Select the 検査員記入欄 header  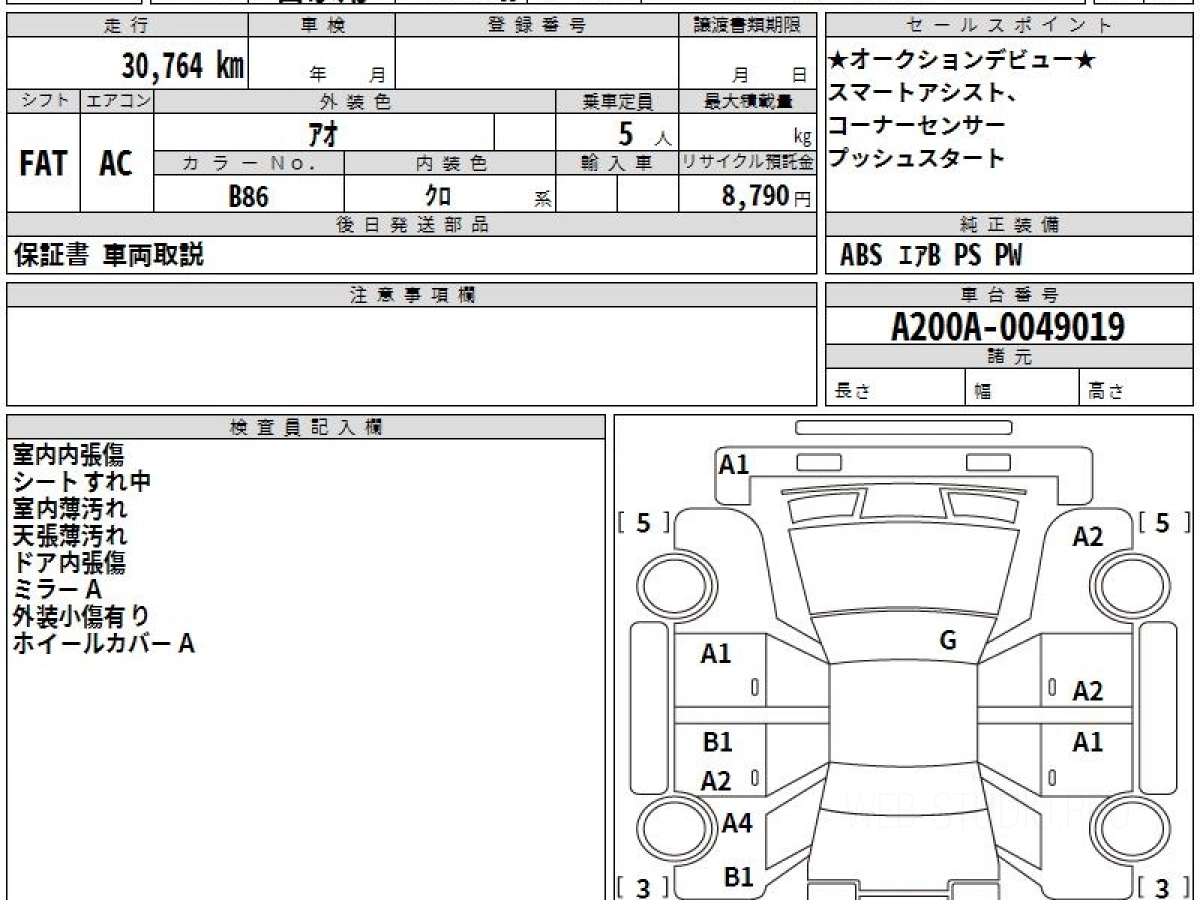pyautogui.click(x=306, y=427)
